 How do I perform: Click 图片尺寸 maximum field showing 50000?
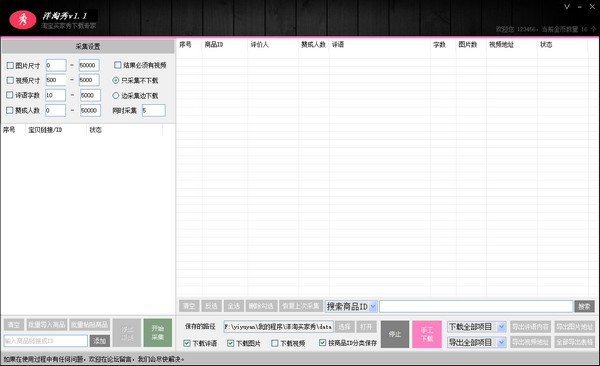click(x=89, y=65)
